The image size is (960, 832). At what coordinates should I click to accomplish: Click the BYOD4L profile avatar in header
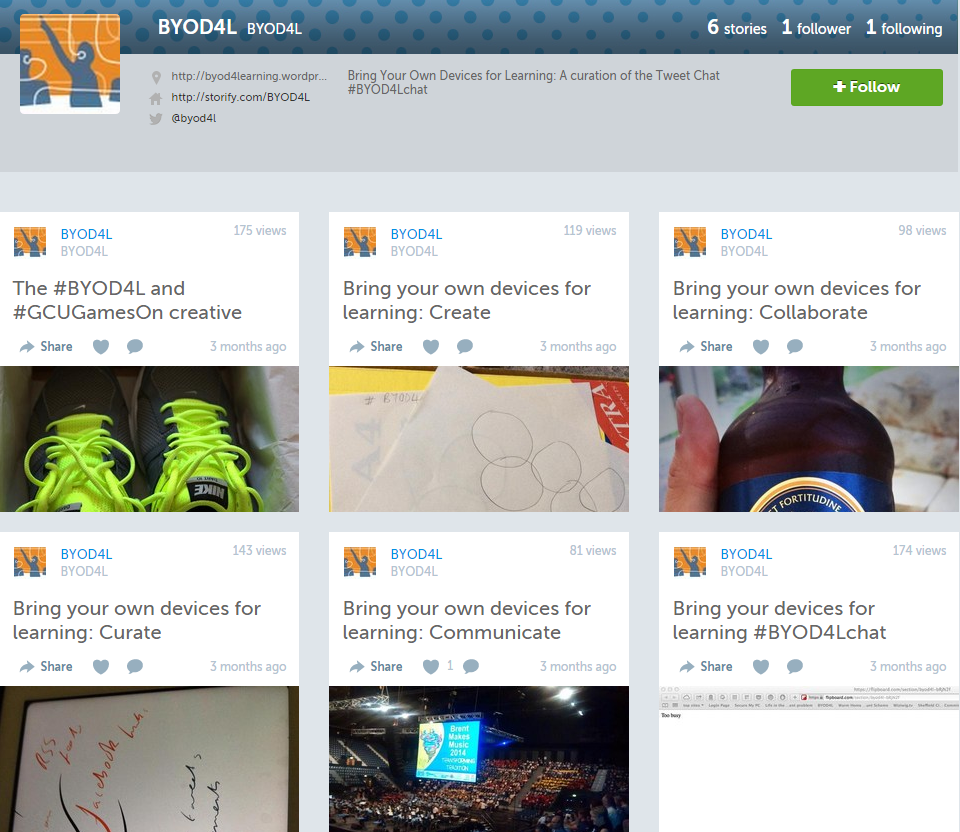[70, 64]
